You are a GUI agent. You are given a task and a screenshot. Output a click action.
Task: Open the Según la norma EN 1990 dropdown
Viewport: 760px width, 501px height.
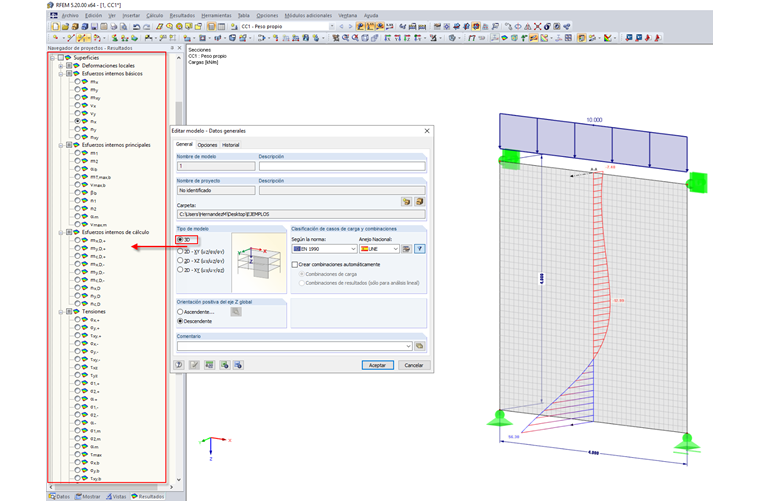pos(353,249)
